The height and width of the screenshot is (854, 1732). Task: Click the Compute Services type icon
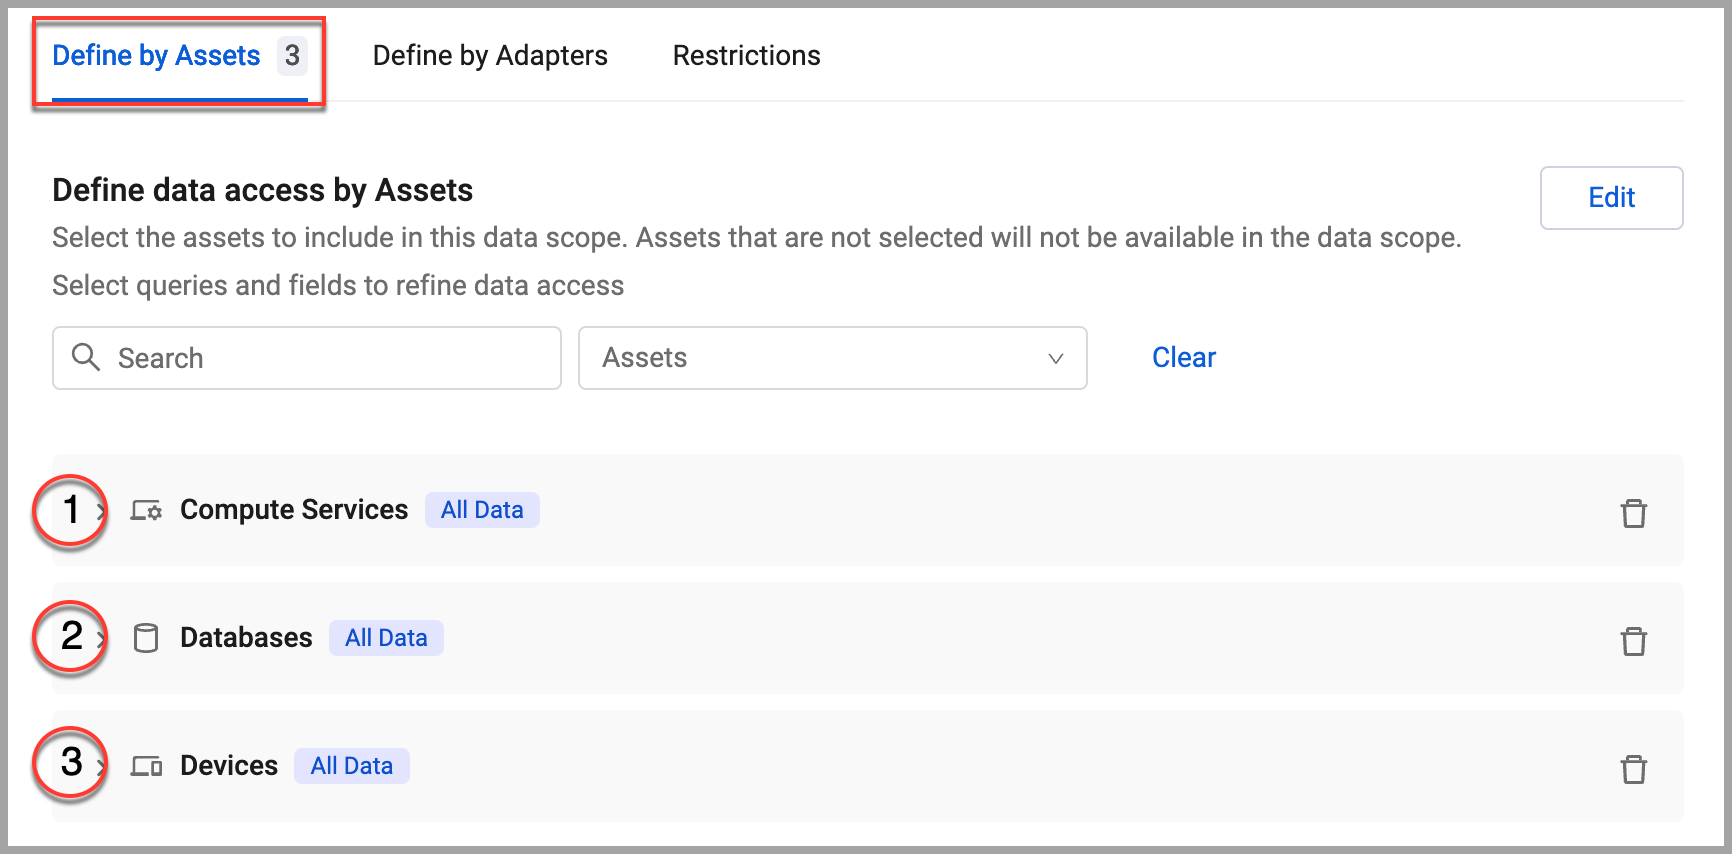click(x=146, y=511)
